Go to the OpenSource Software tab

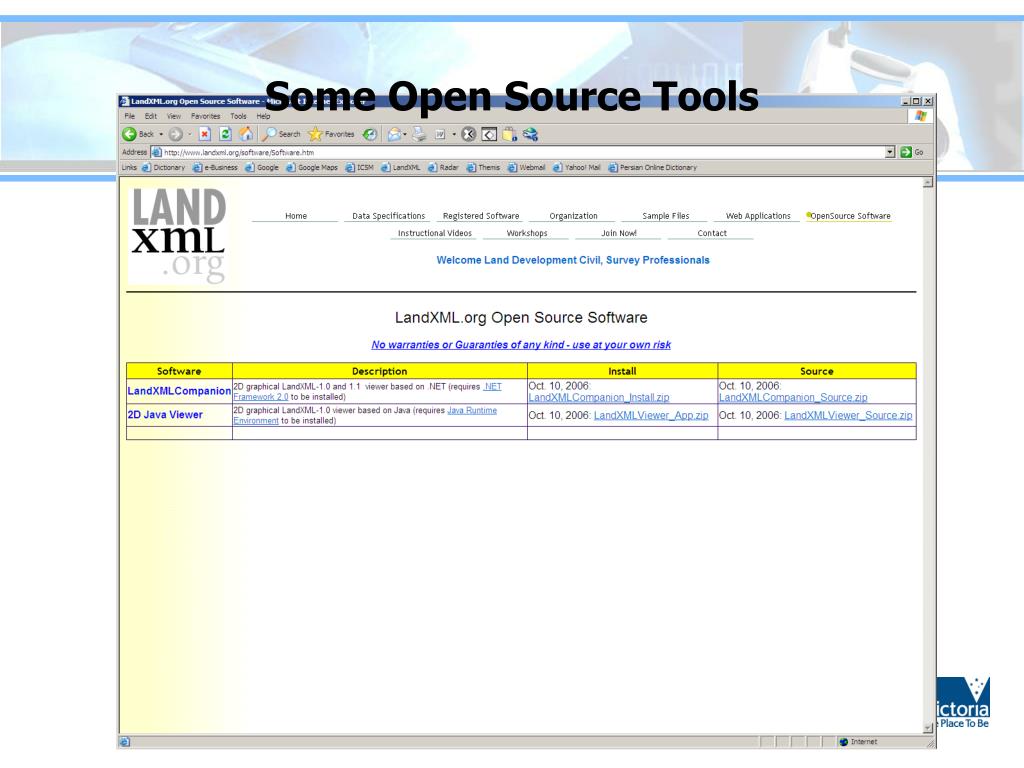click(x=849, y=216)
